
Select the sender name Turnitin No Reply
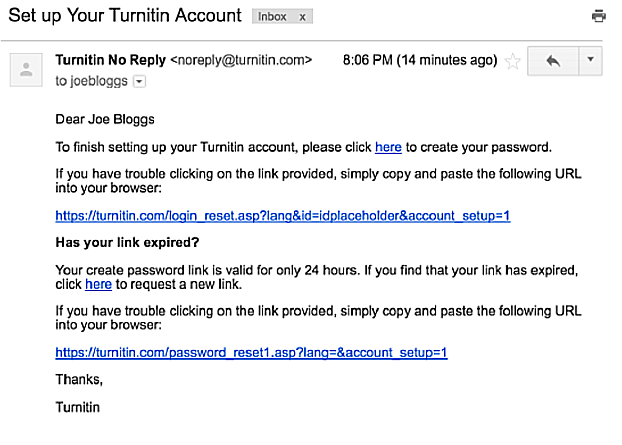[x=111, y=60]
